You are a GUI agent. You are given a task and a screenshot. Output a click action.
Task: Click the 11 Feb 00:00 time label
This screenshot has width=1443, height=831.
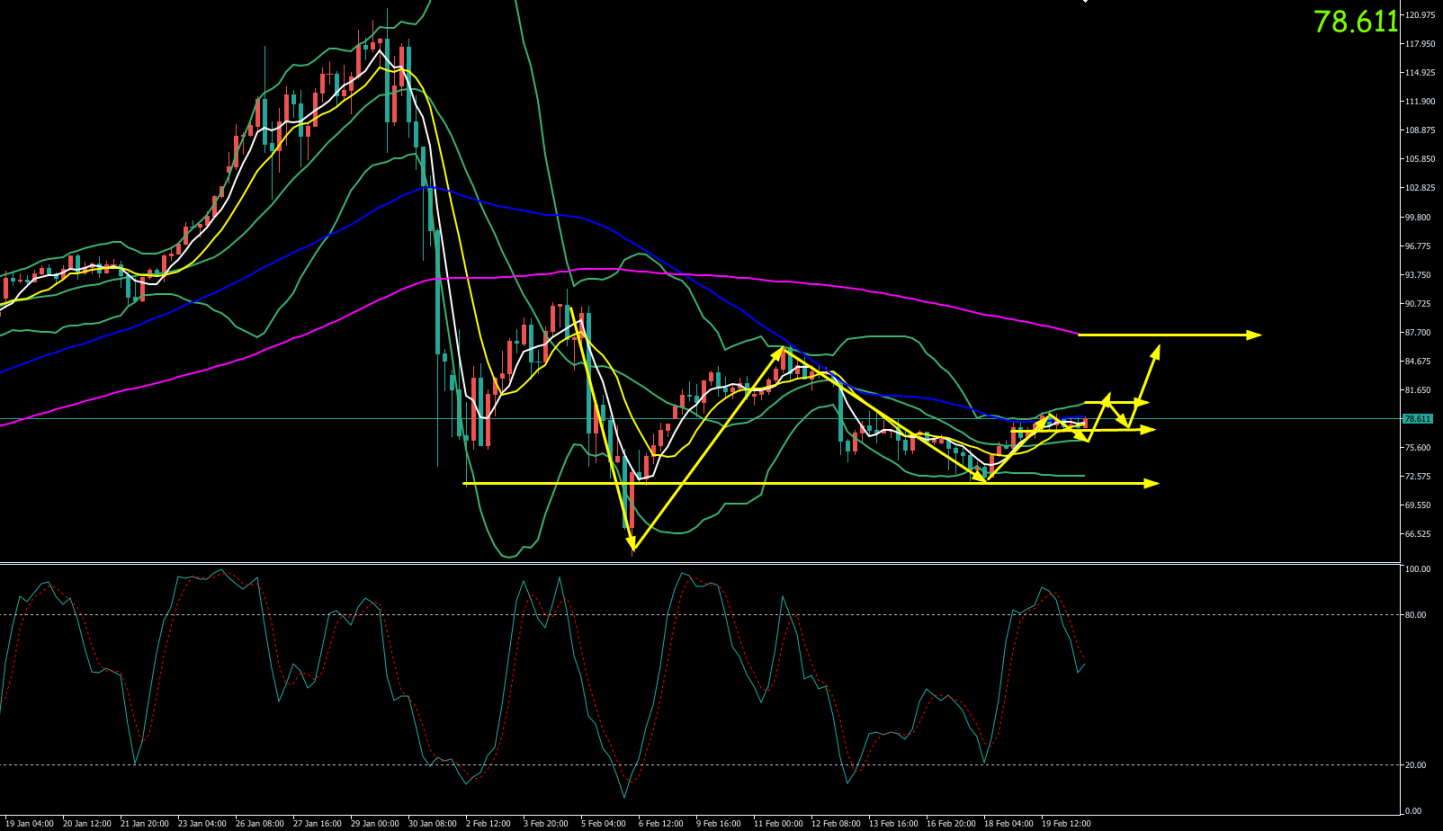coord(777,824)
